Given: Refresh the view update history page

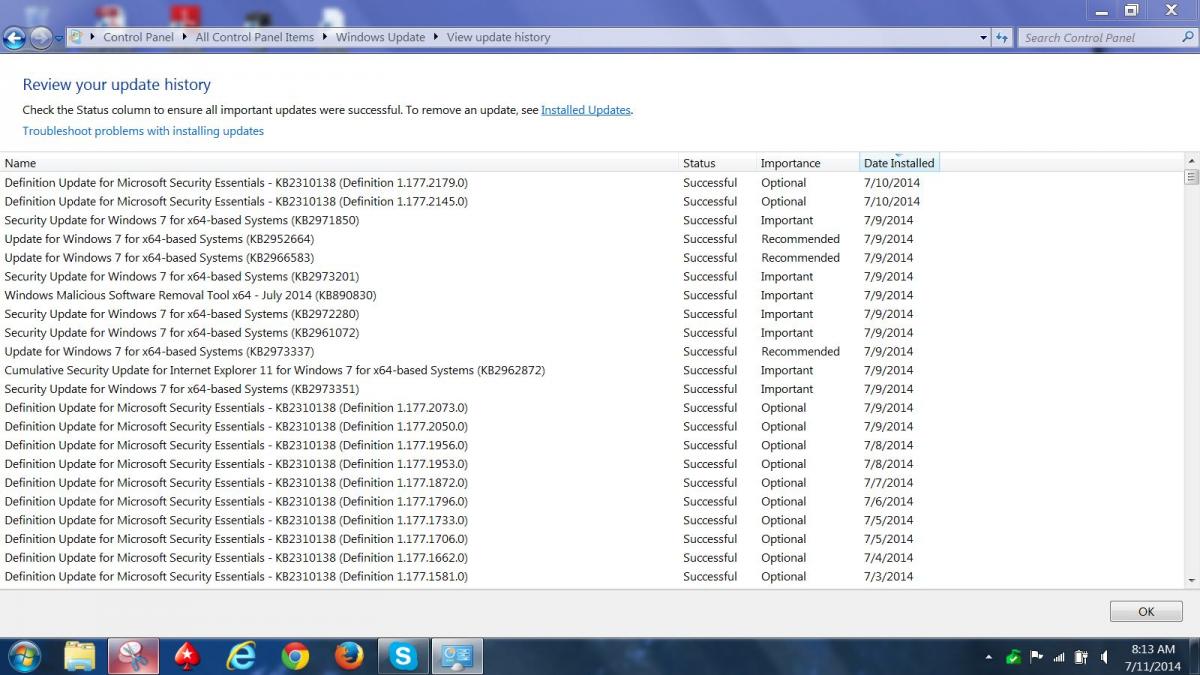Looking at the screenshot, I should pos(1001,38).
